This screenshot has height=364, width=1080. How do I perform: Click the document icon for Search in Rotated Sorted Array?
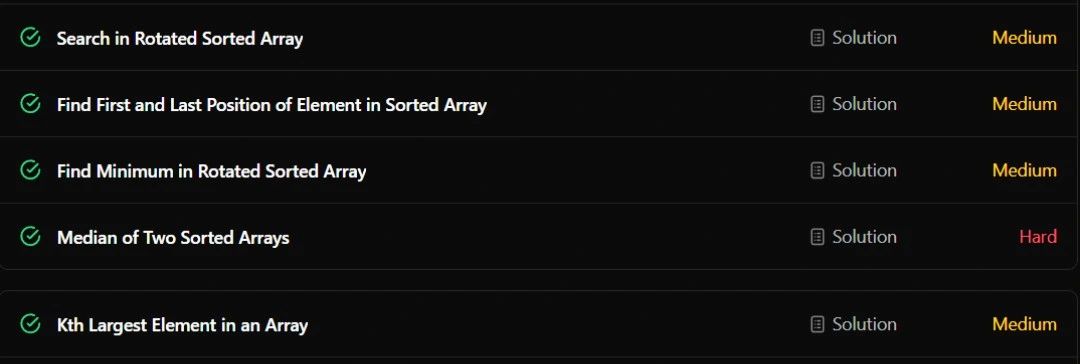coord(817,38)
